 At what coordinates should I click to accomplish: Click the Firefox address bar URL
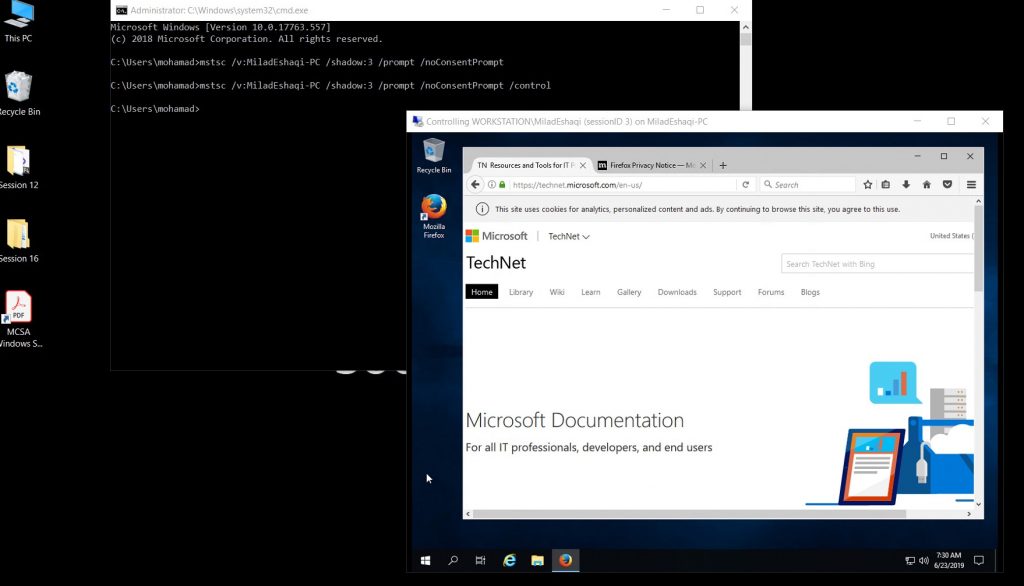[577, 185]
